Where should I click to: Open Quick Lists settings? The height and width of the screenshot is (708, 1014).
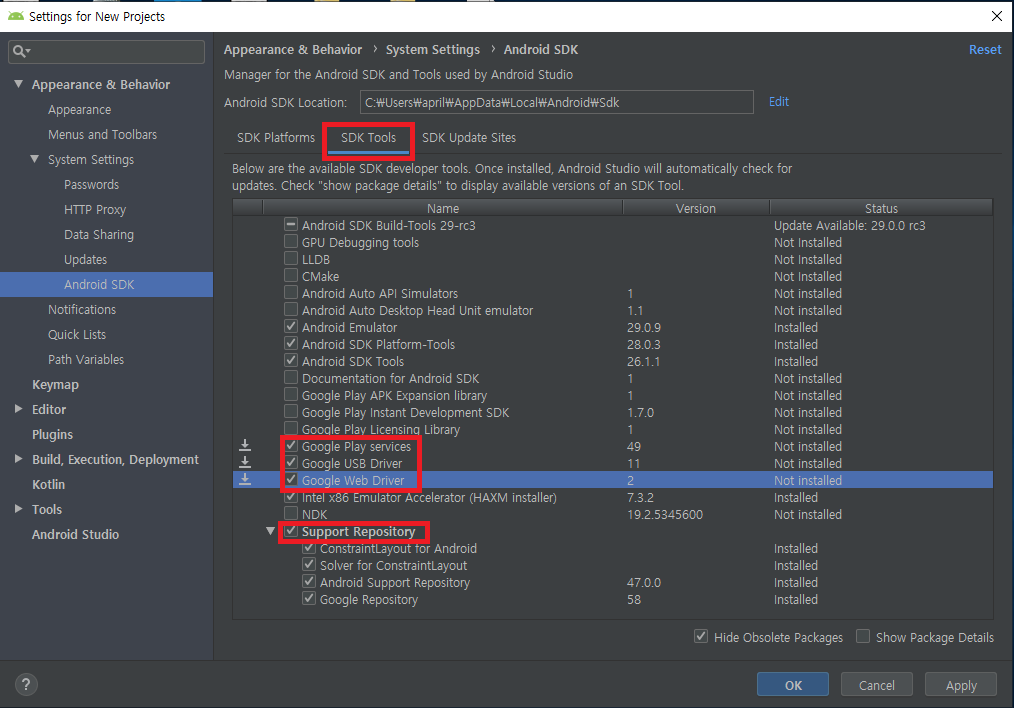[x=77, y=334]
